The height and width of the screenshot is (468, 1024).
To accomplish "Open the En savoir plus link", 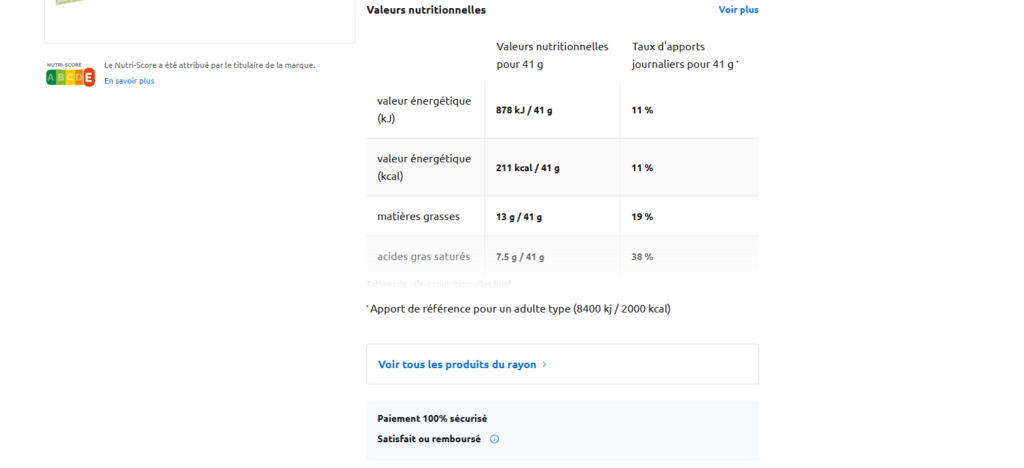I will [x=129, y=81].
